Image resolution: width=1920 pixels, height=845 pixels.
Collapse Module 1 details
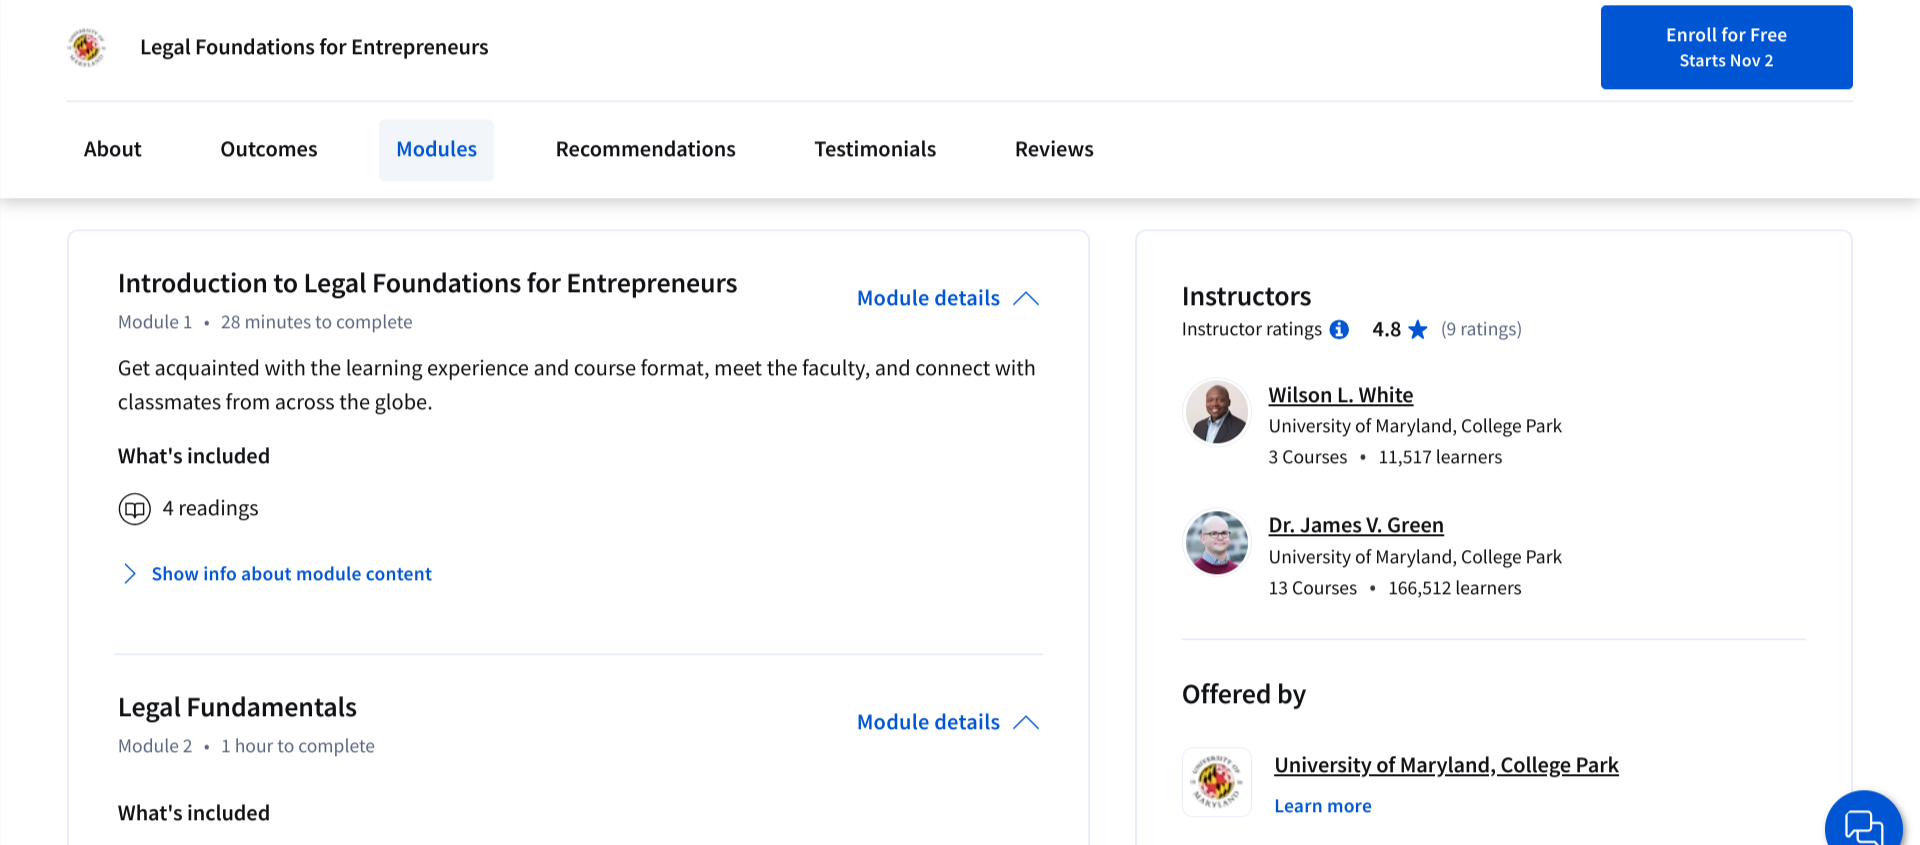947,299
